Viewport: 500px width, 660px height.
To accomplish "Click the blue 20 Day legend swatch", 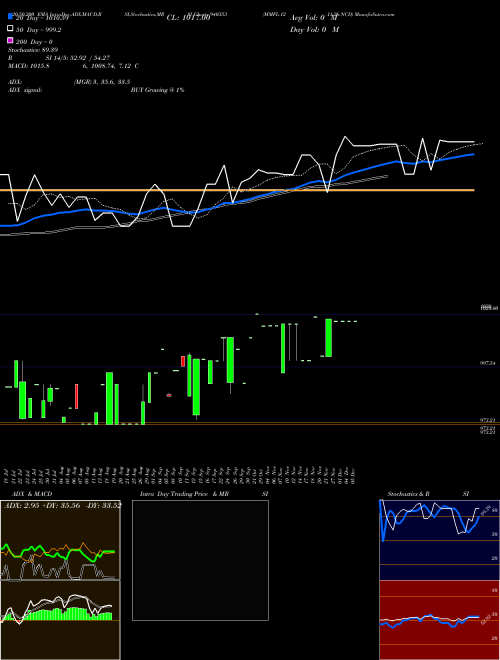I will point(10,17).
